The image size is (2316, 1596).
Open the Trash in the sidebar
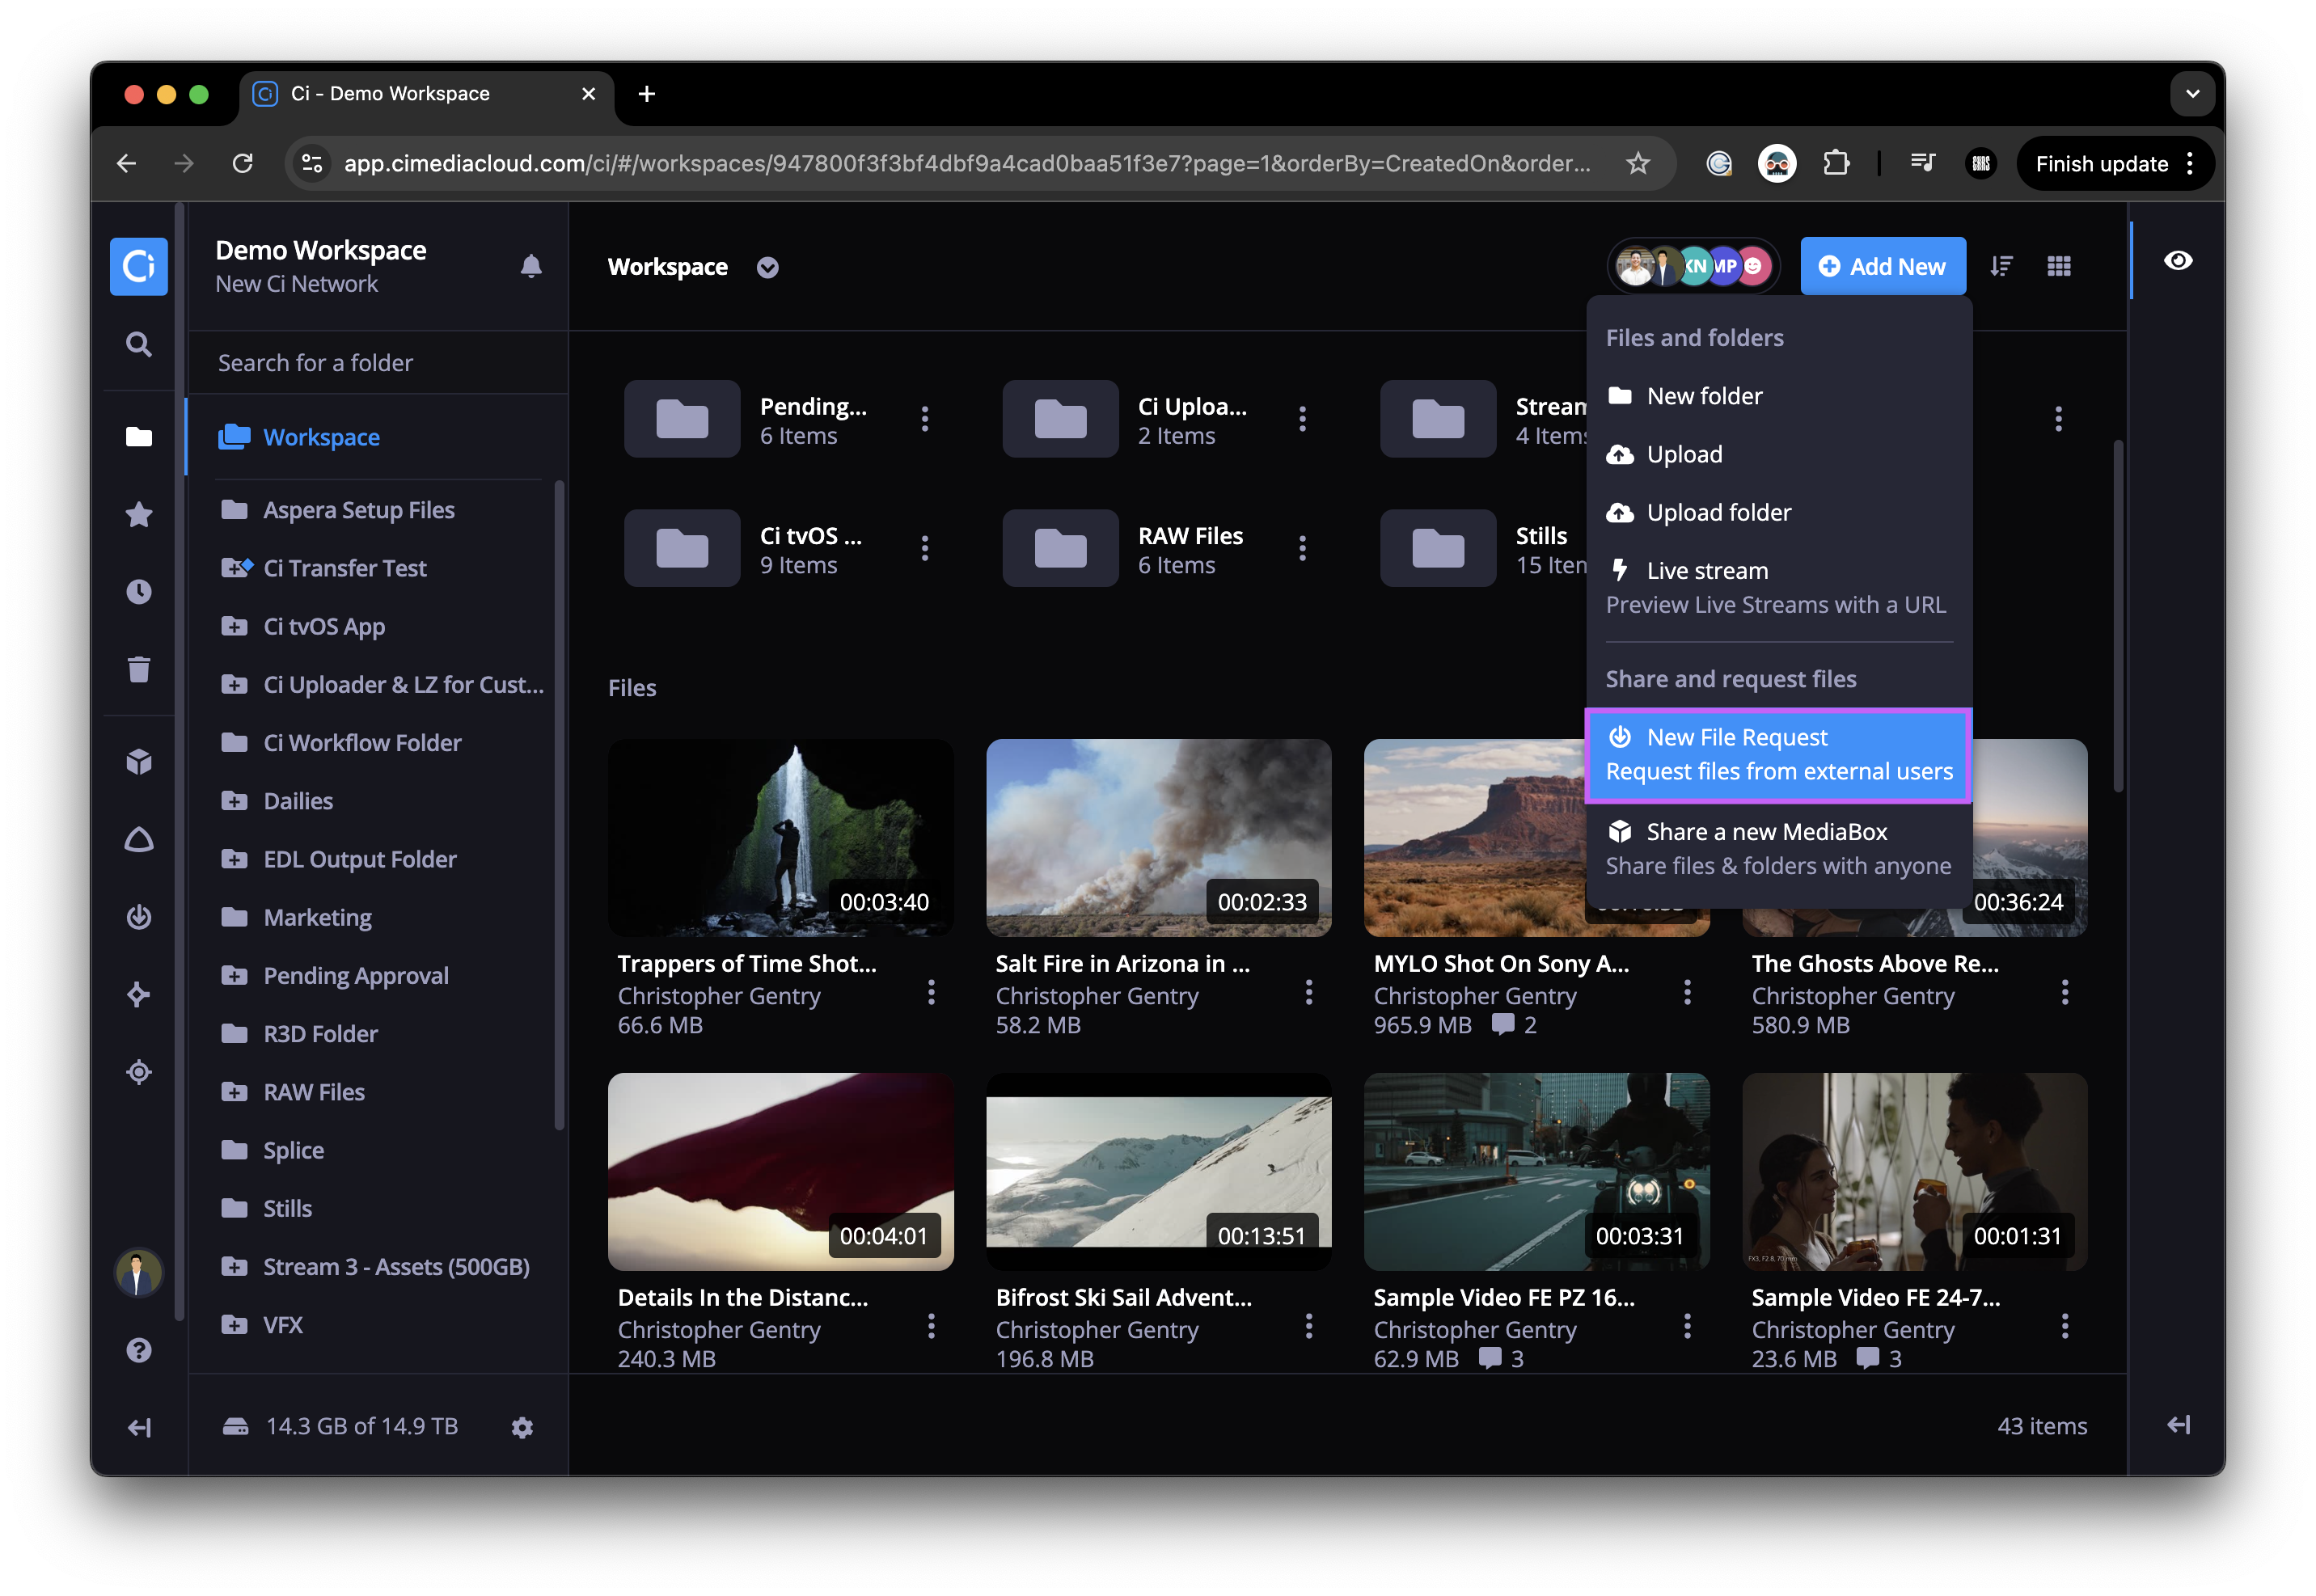(139, 668)
